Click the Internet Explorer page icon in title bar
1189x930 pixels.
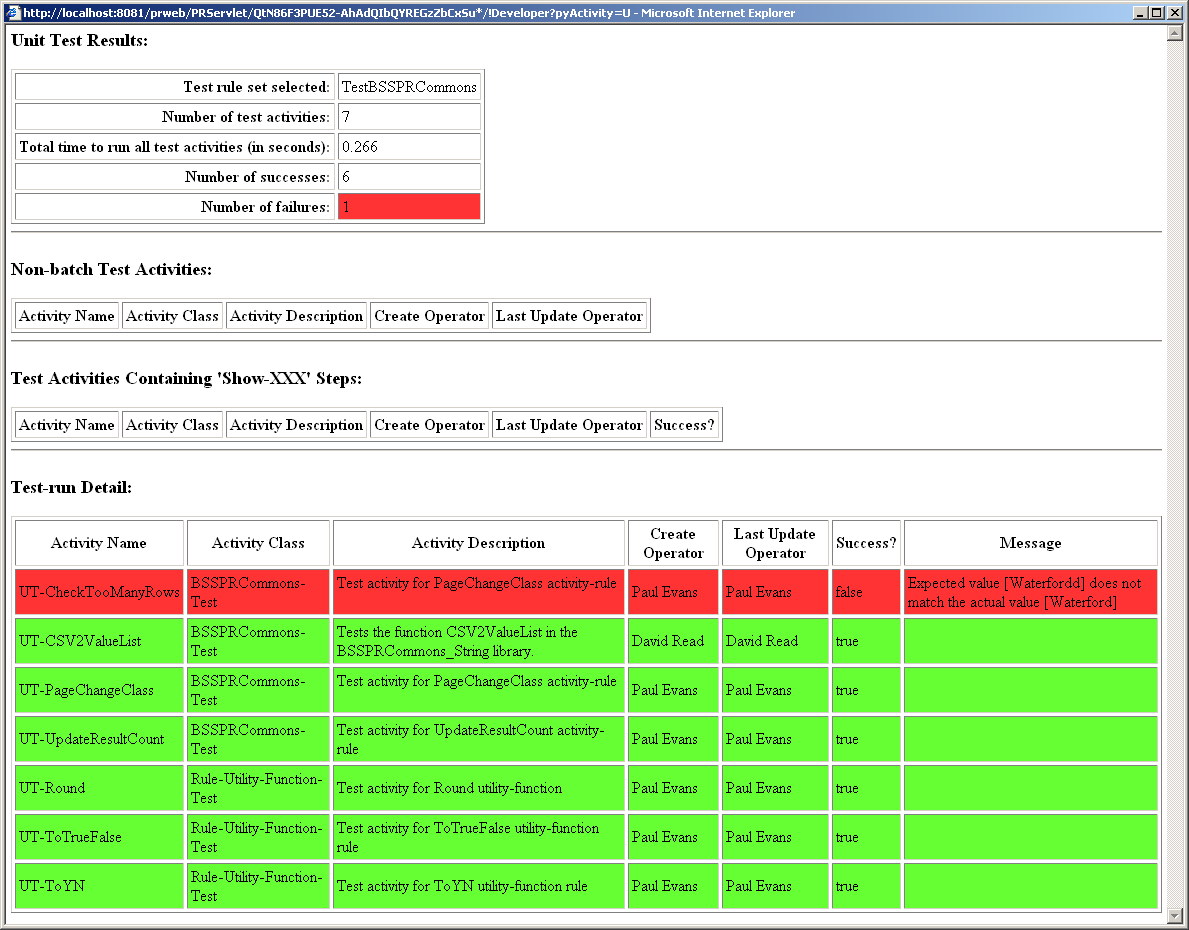(12, 12)
